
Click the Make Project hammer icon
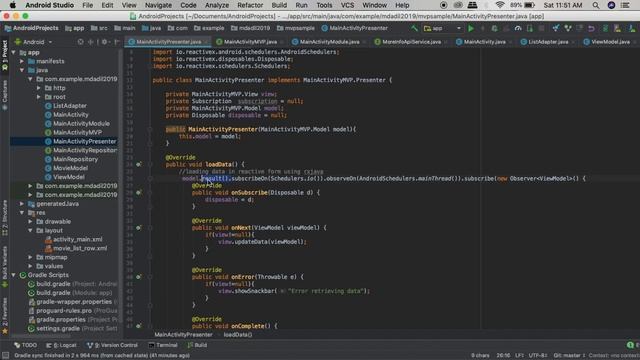point(414,28)
